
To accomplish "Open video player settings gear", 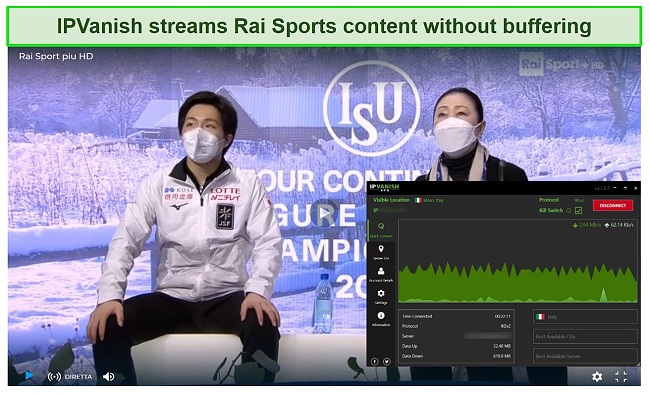I will [x=597, y=377].
